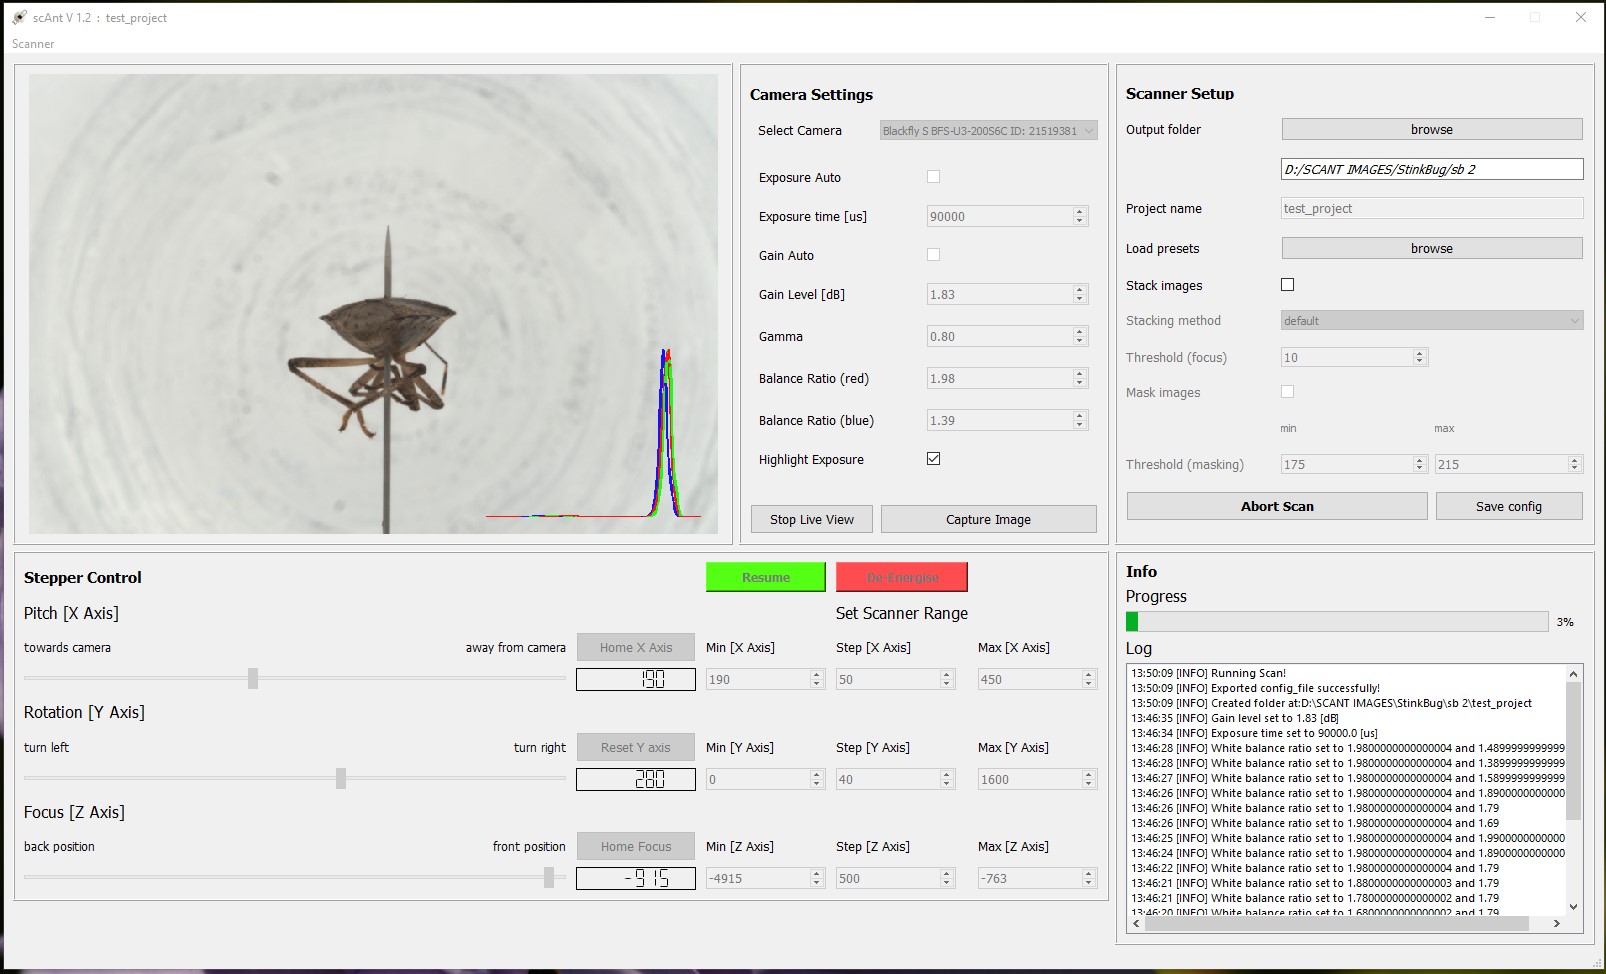The width and height of the screenshot is (1606, 974).
Task: Enable Exposure Auto
Action: coord(933,176)
